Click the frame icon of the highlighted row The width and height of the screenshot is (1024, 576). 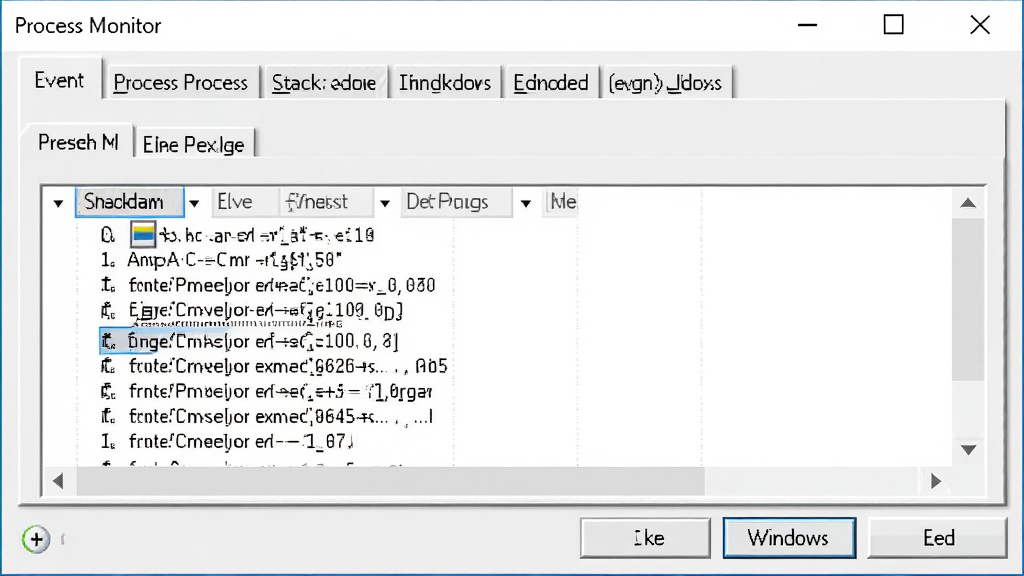(108, 341)
